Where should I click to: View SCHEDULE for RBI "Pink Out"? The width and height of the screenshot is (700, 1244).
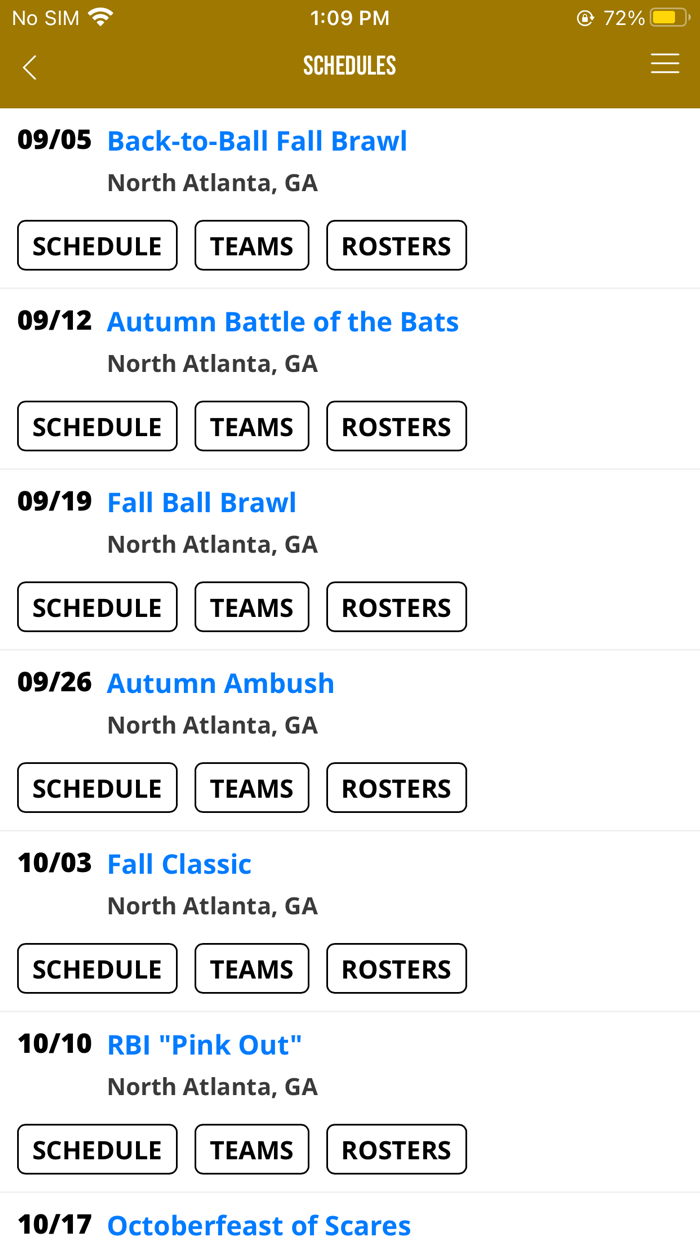tap(96, 1149)
